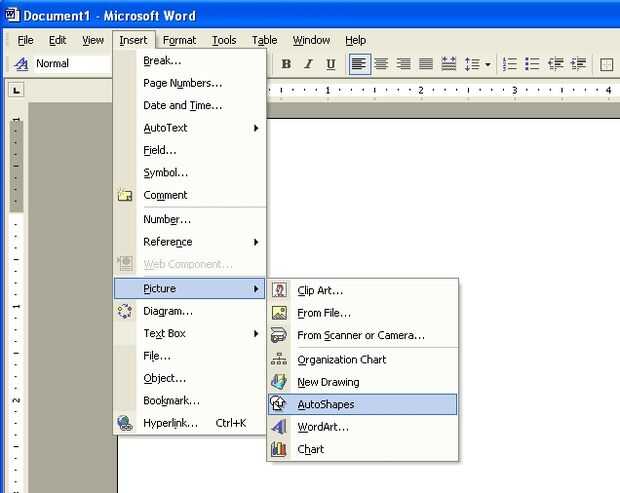Image resolution: width=620 pixels, height=493 pixels.
Task: Select AutoShapes from the Picture submenu
Action: point(363,404)
